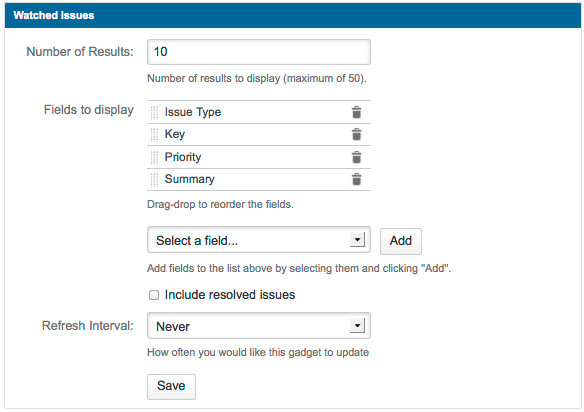Screen dimensions: 584x412
Task: Delete the Issue Type field via trash icon
Action: (356, 112)
